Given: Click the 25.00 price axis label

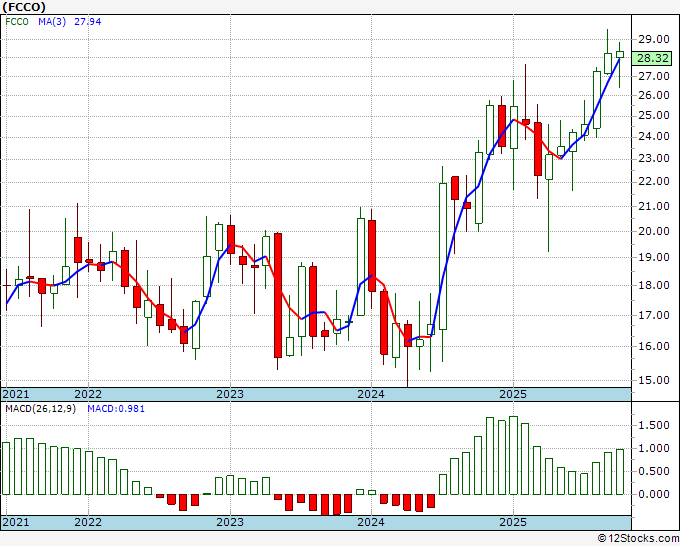Looking at the screenshot, I should tap(653, 116).
